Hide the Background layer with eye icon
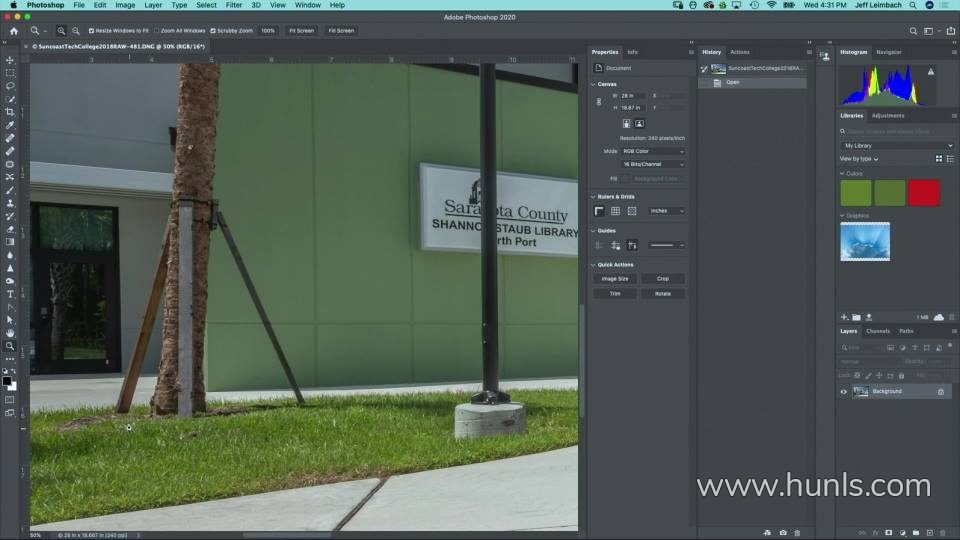Screen dimensions: 960x540 click(x=844, y=391)
